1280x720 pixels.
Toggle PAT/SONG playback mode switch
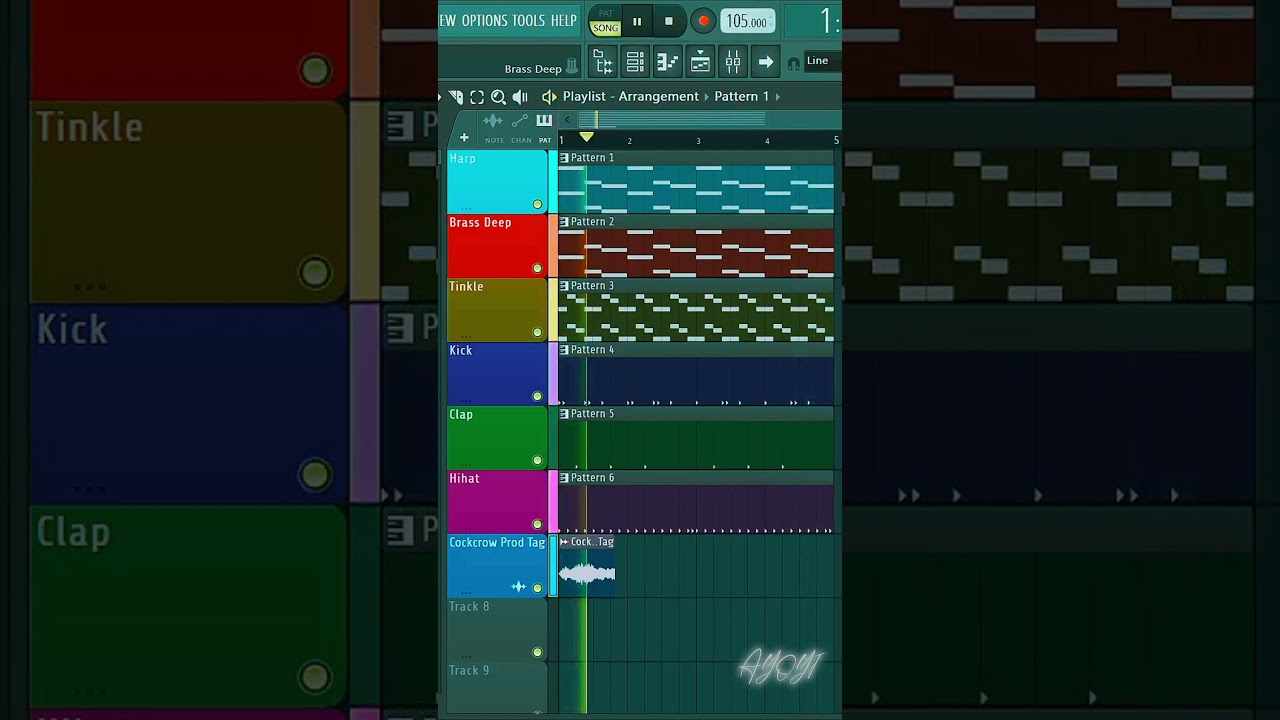pos(605,21)
